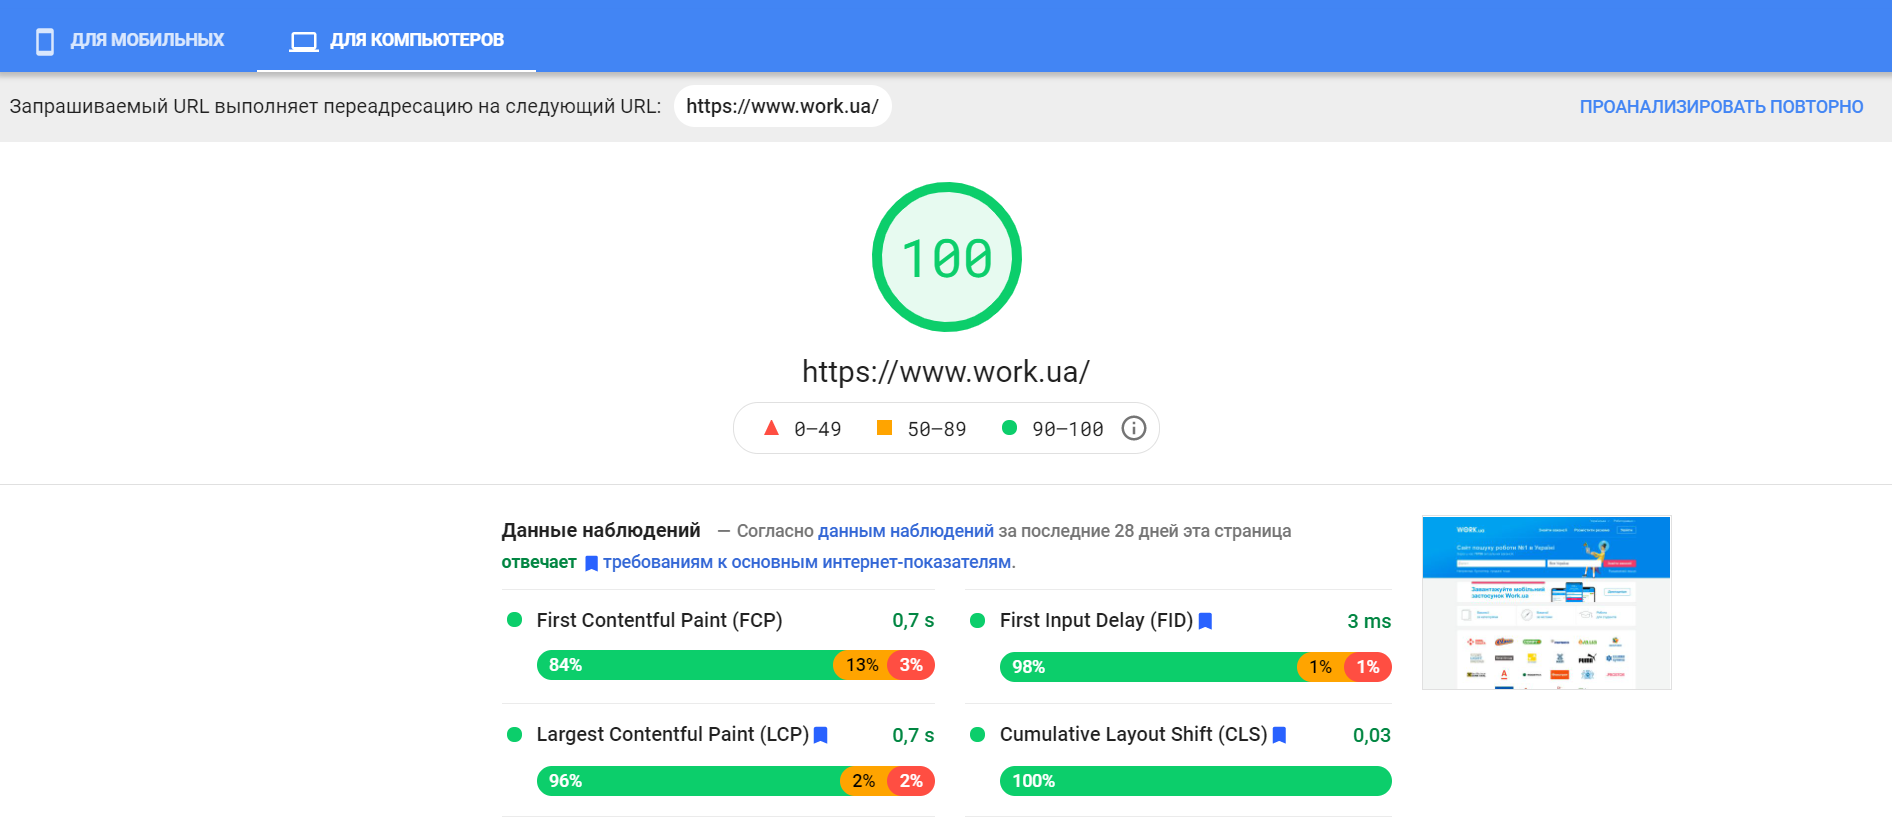Click the First Input Delay (FID) label
This screenshot has height=822, width=1892.
1096,621
